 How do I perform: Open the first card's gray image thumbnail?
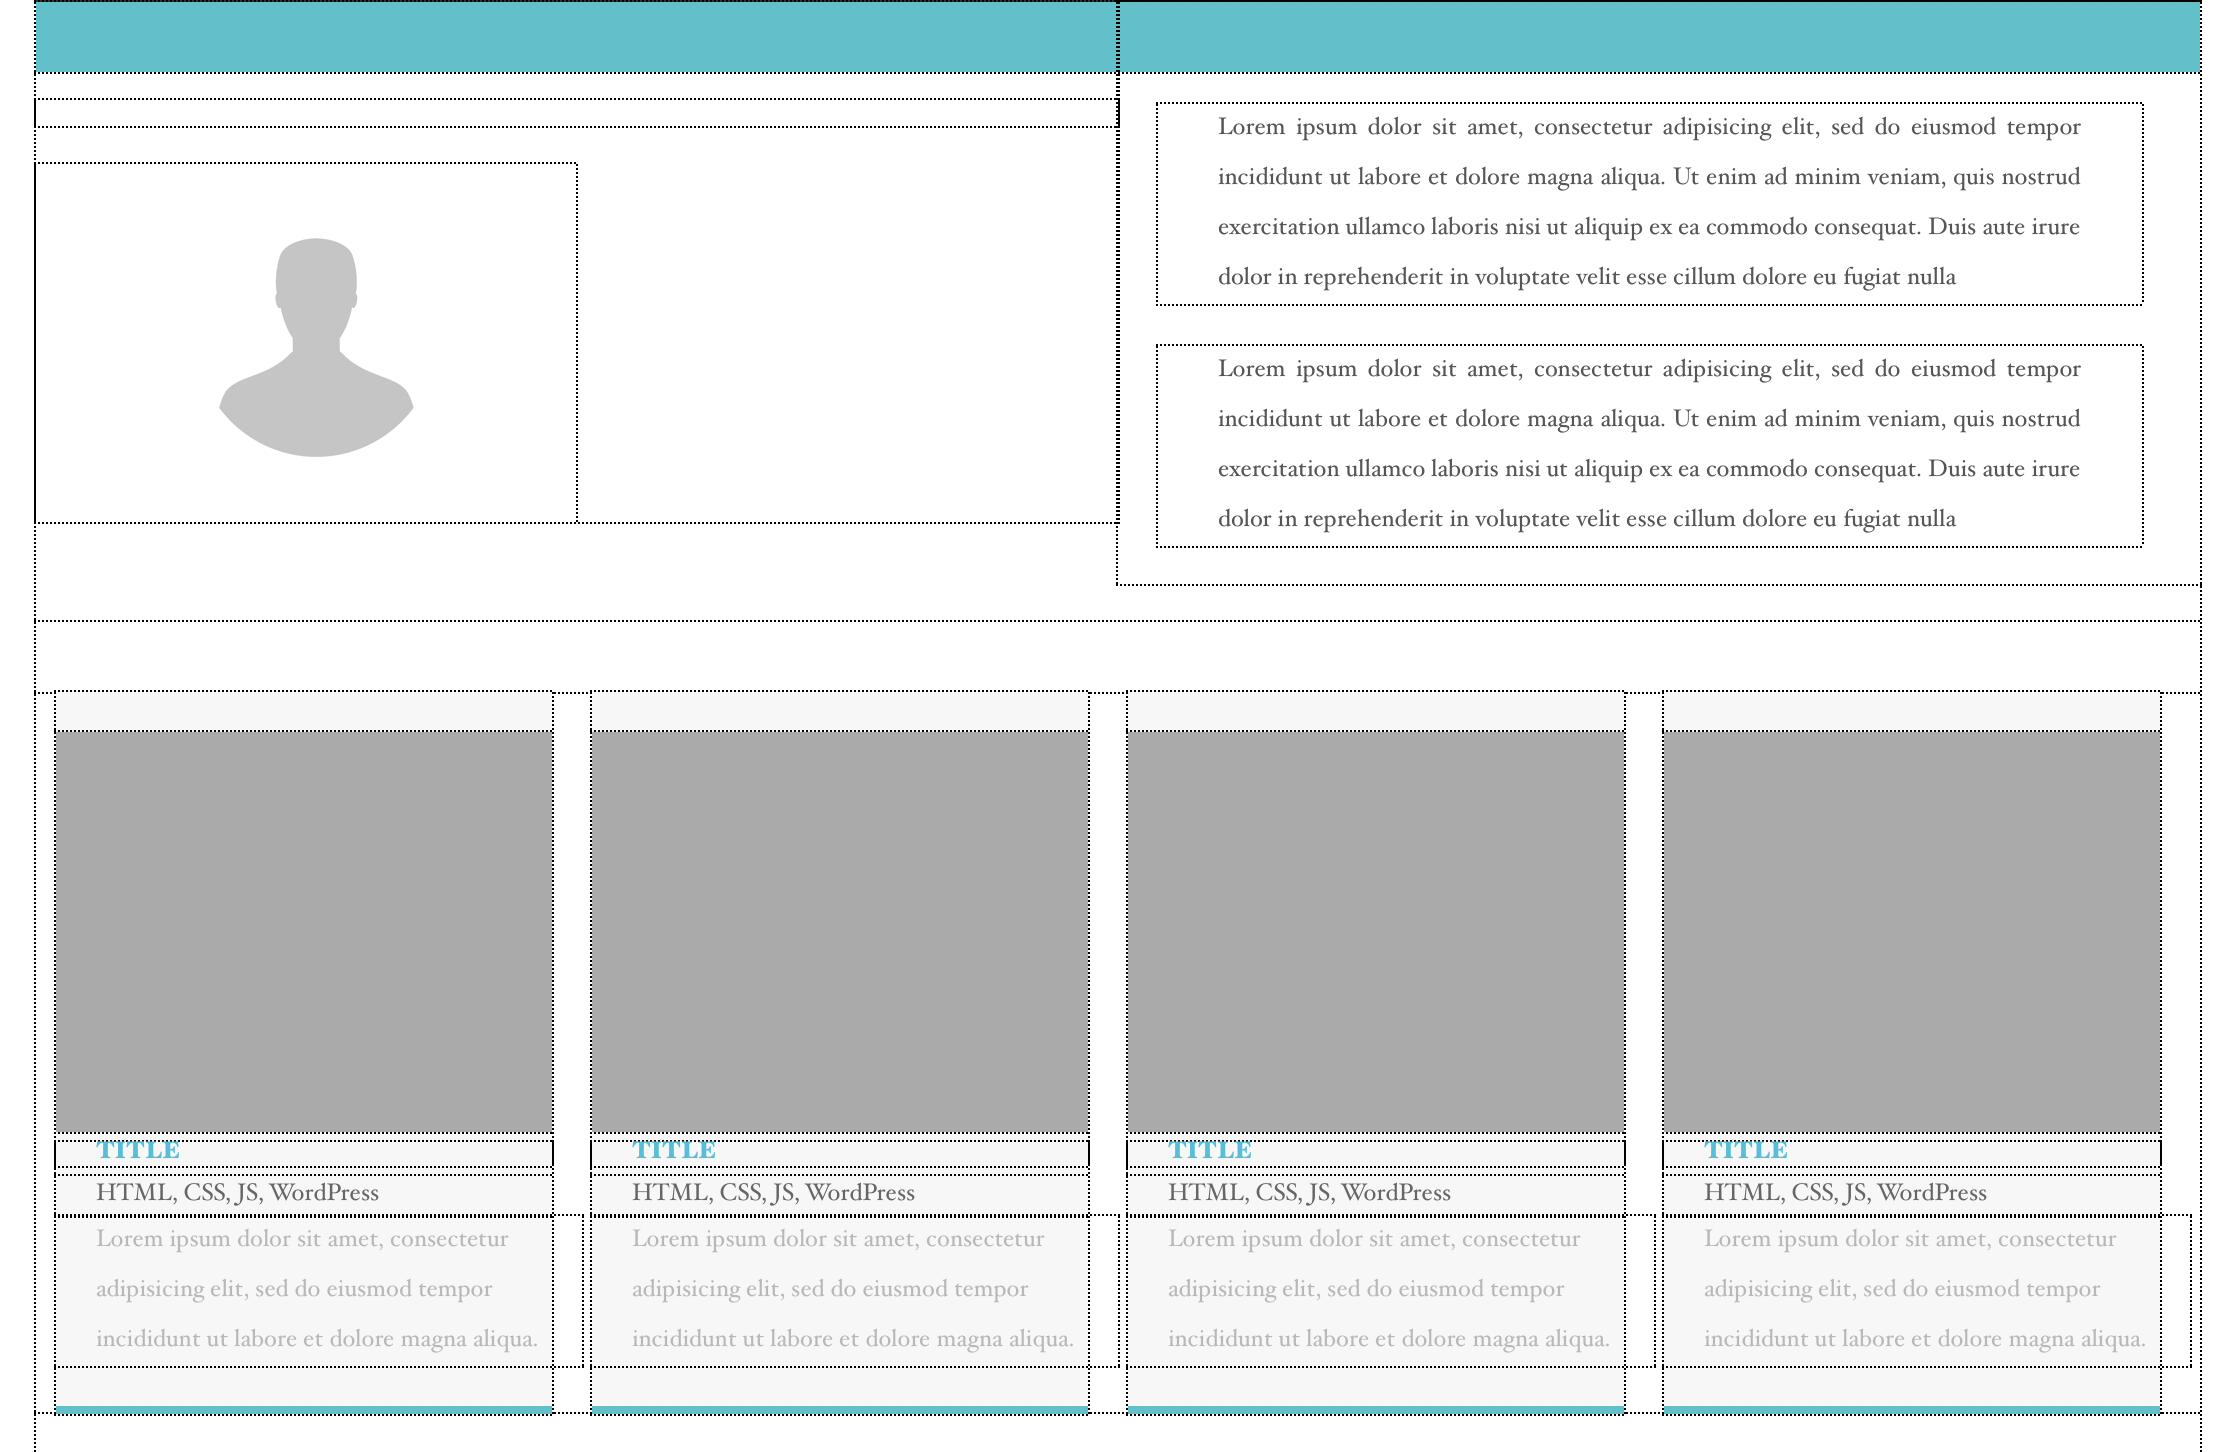pyautogui.click(x=304, y=930)
